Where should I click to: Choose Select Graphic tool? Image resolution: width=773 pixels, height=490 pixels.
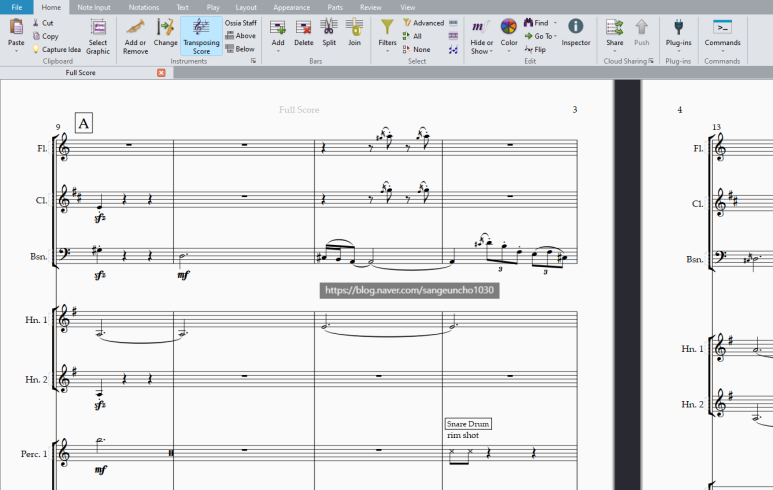pos(98,37)
